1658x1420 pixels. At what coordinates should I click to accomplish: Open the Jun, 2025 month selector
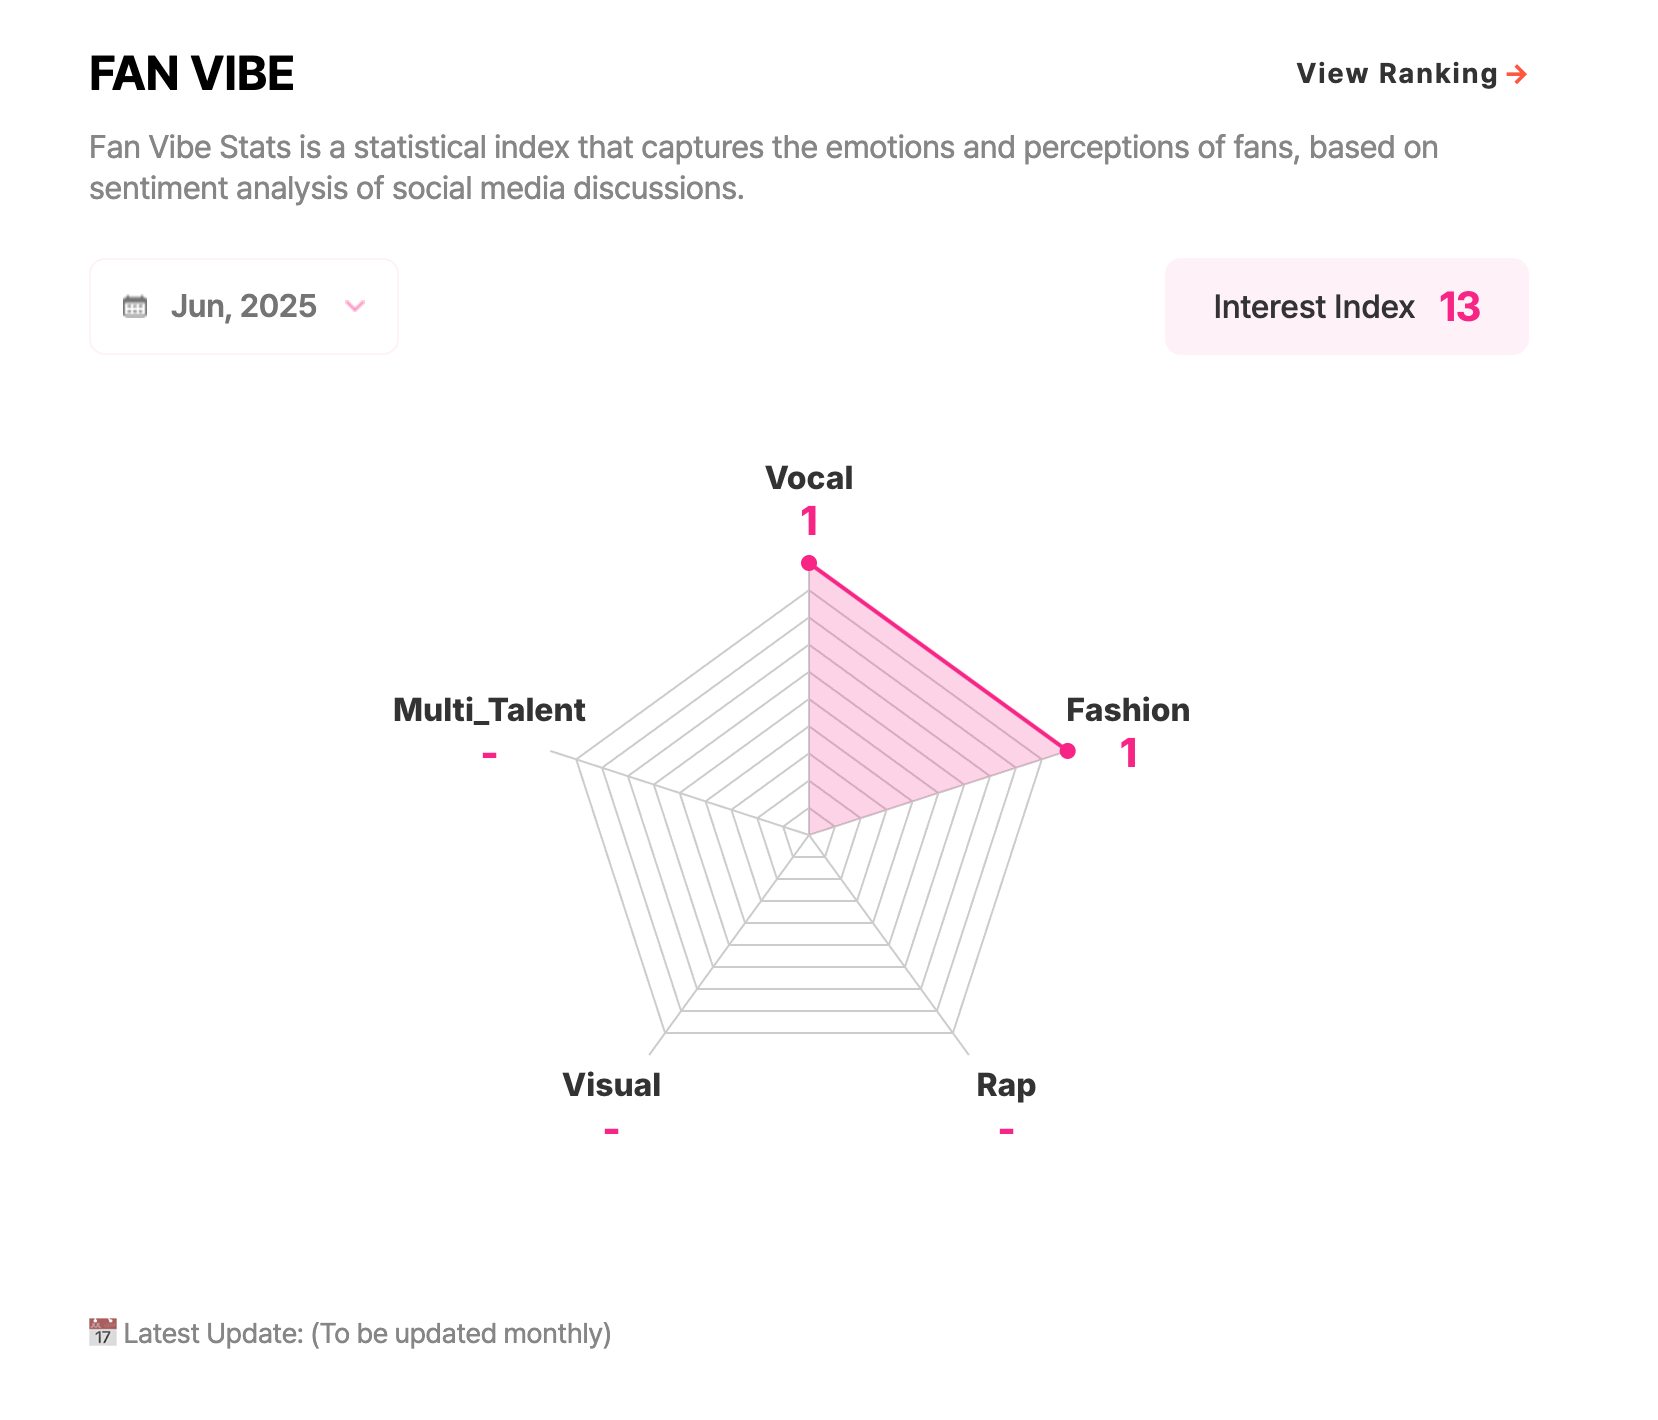coord(244,306)
